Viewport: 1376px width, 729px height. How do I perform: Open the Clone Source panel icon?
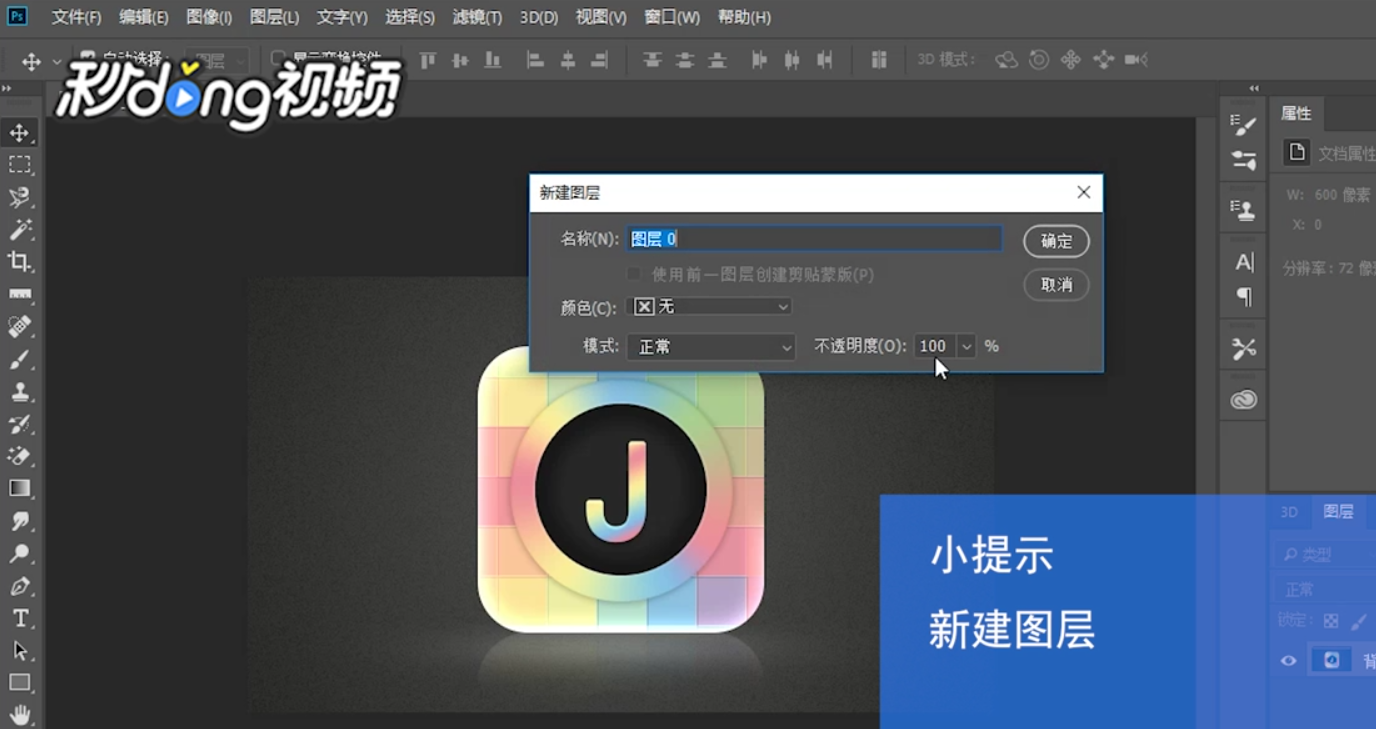(x=1244, y=210)
